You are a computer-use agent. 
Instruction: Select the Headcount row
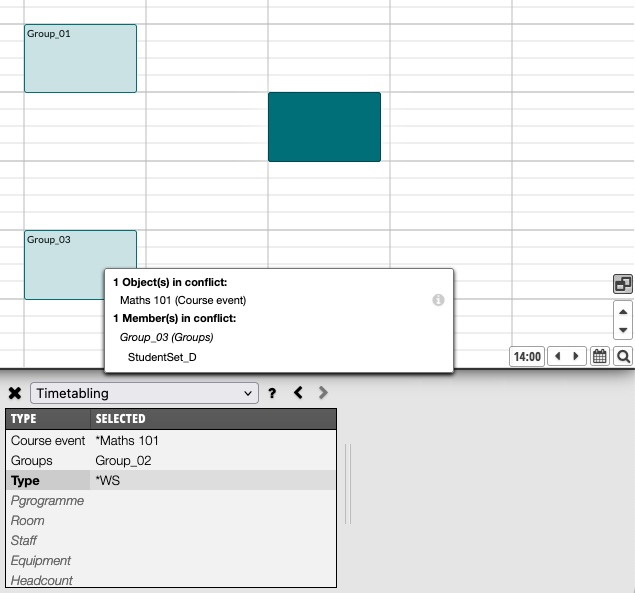point(171,580)
